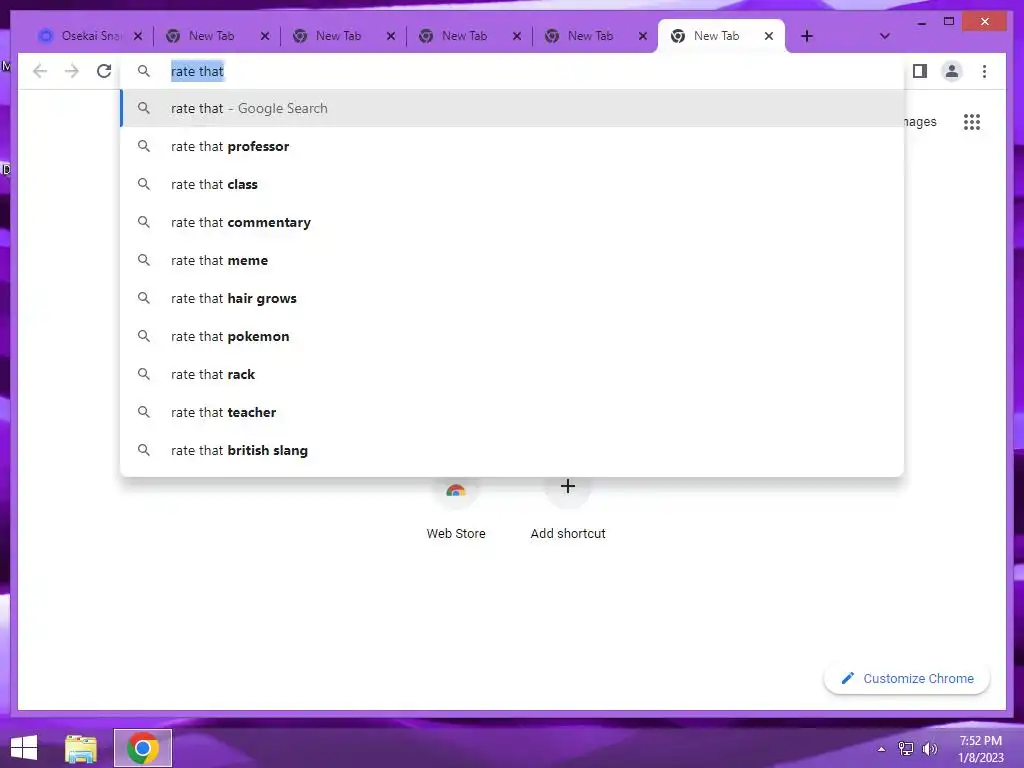The image size is (1024, 768).
Task: Click search icon beside 'rate that professor'
Action: pyautogui.click(x=144, y=146)
